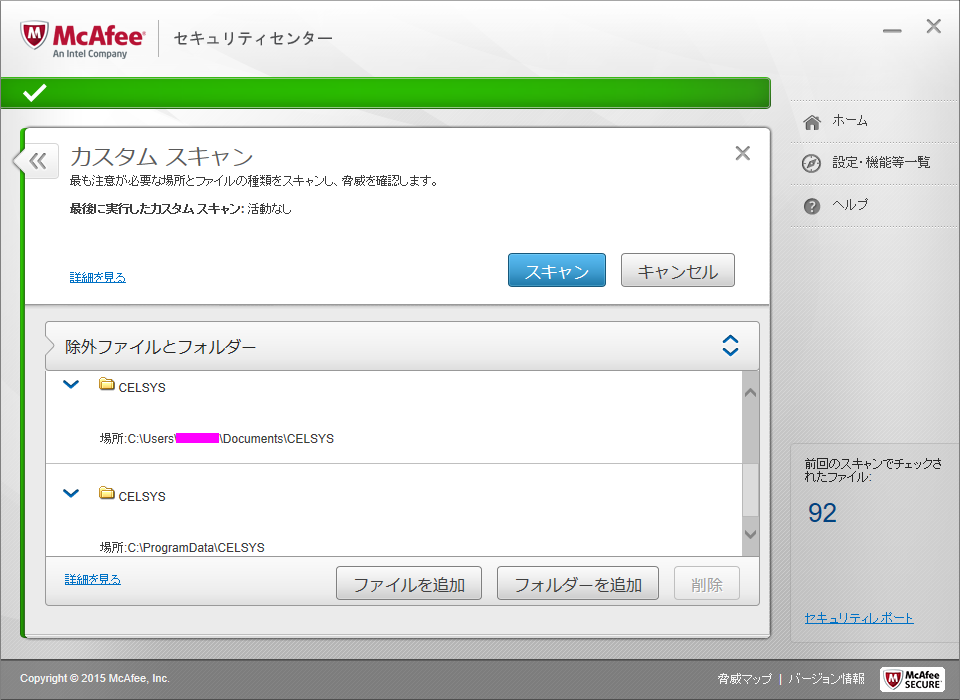Click scroll-up arrow of exclusion list
The height and width of the screenshot is (700, 960).
(x=751, y=393)
